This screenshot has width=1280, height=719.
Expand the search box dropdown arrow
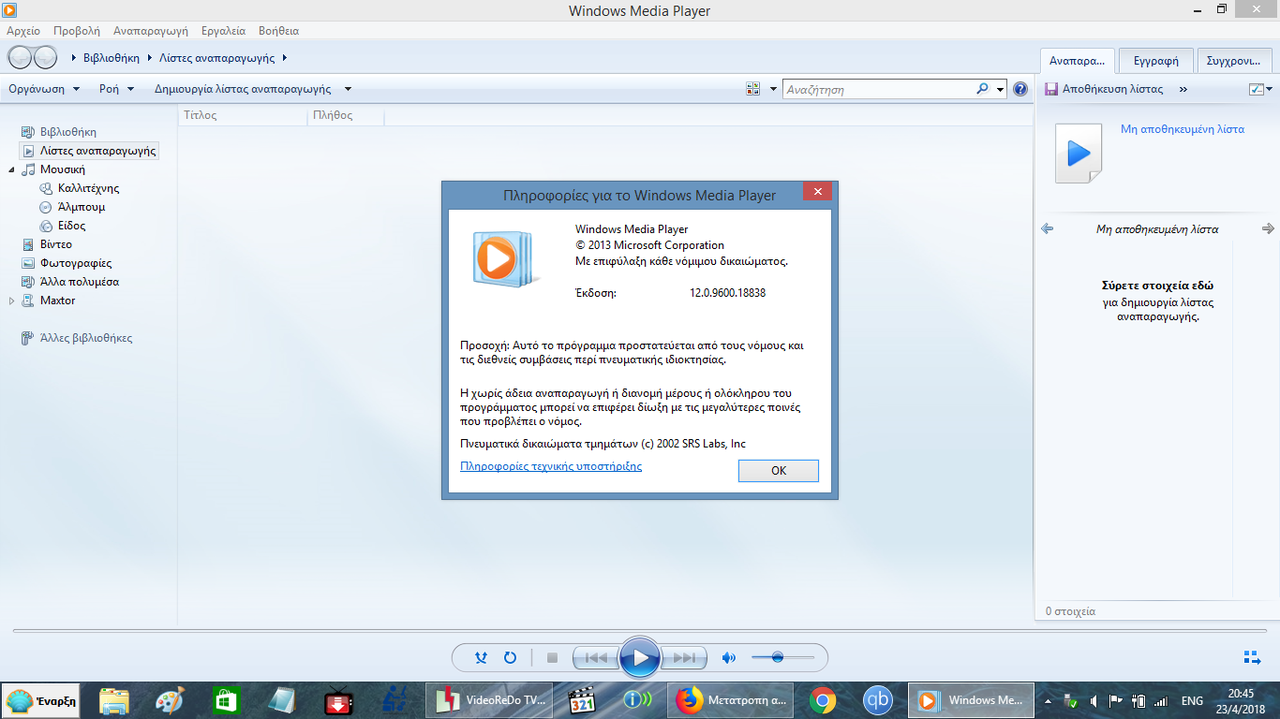tap(1000, 89)
